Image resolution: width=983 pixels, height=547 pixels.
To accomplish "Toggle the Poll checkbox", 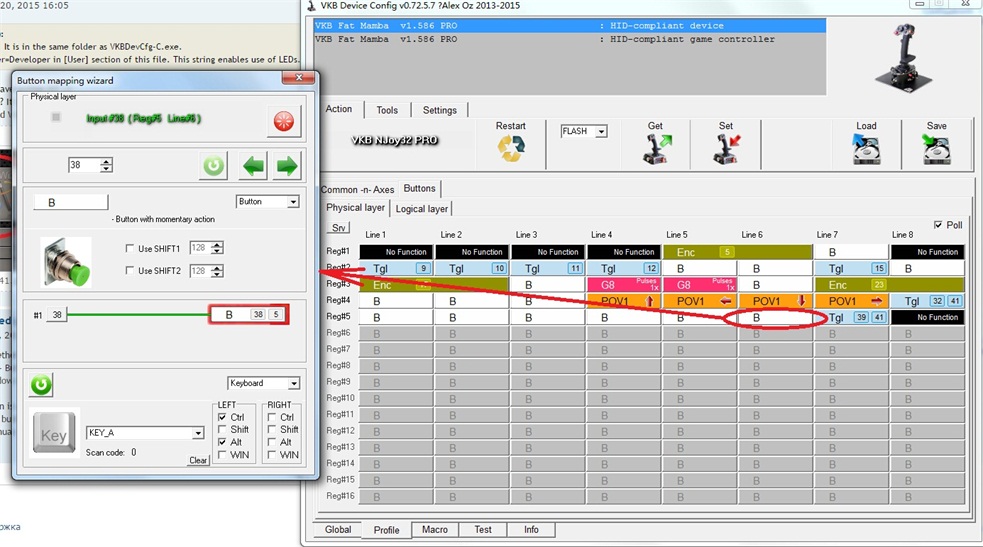I will (x=938, y=224).
